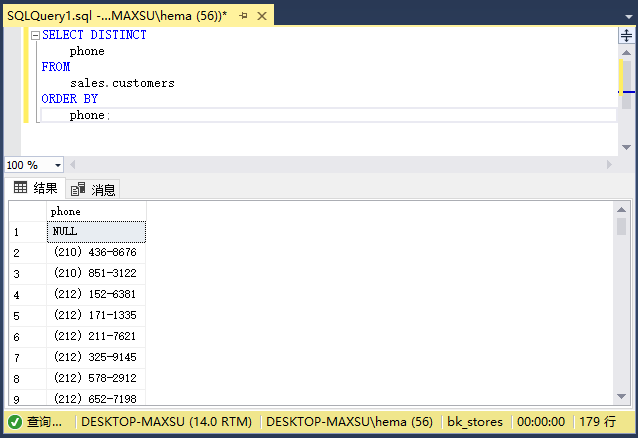
Task: Click the bk_stores database status entry
Action: click(x=475, y=422)
